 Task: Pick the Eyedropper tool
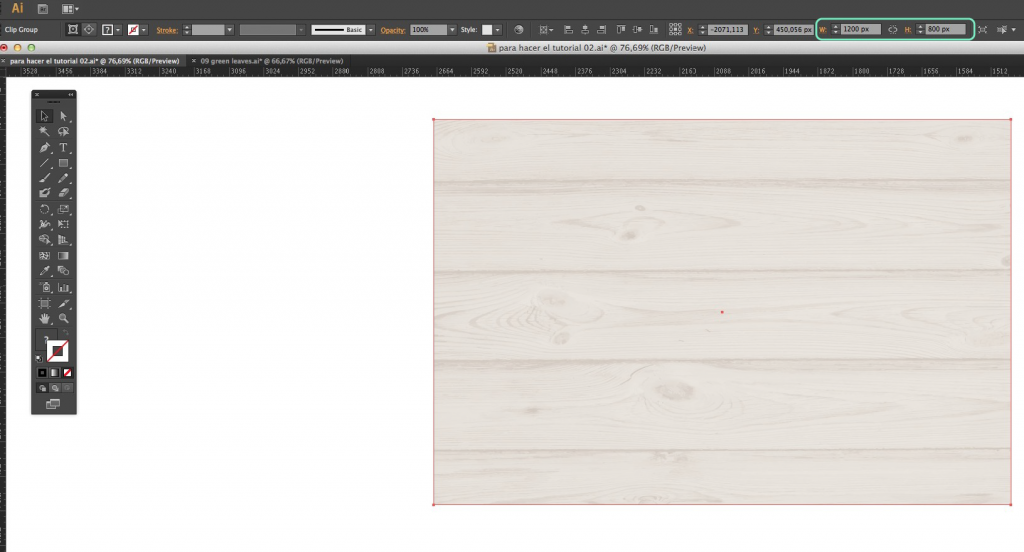click(x=45, y=271)
